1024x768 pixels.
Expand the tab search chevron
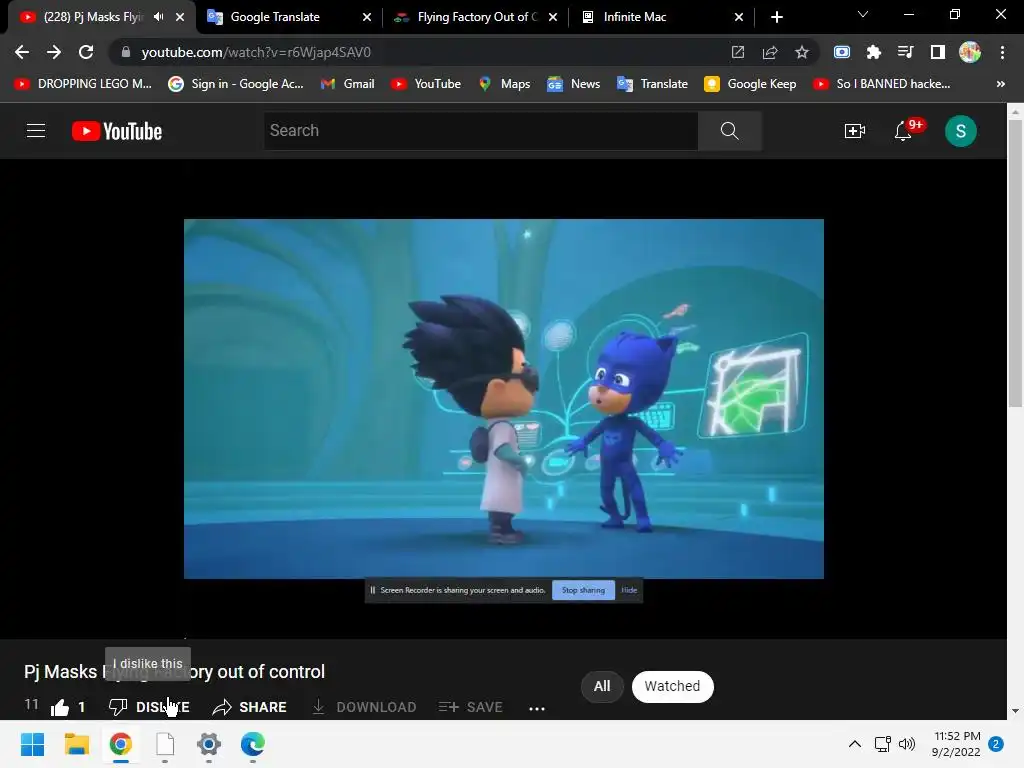863,14
